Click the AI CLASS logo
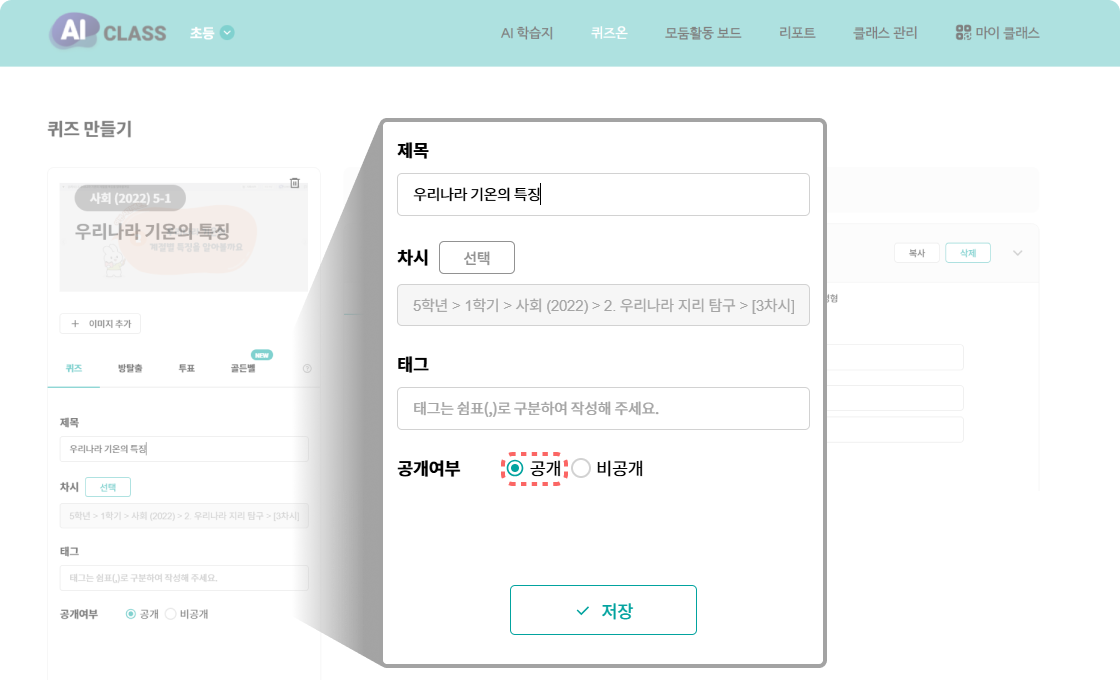 click(107, 32)
